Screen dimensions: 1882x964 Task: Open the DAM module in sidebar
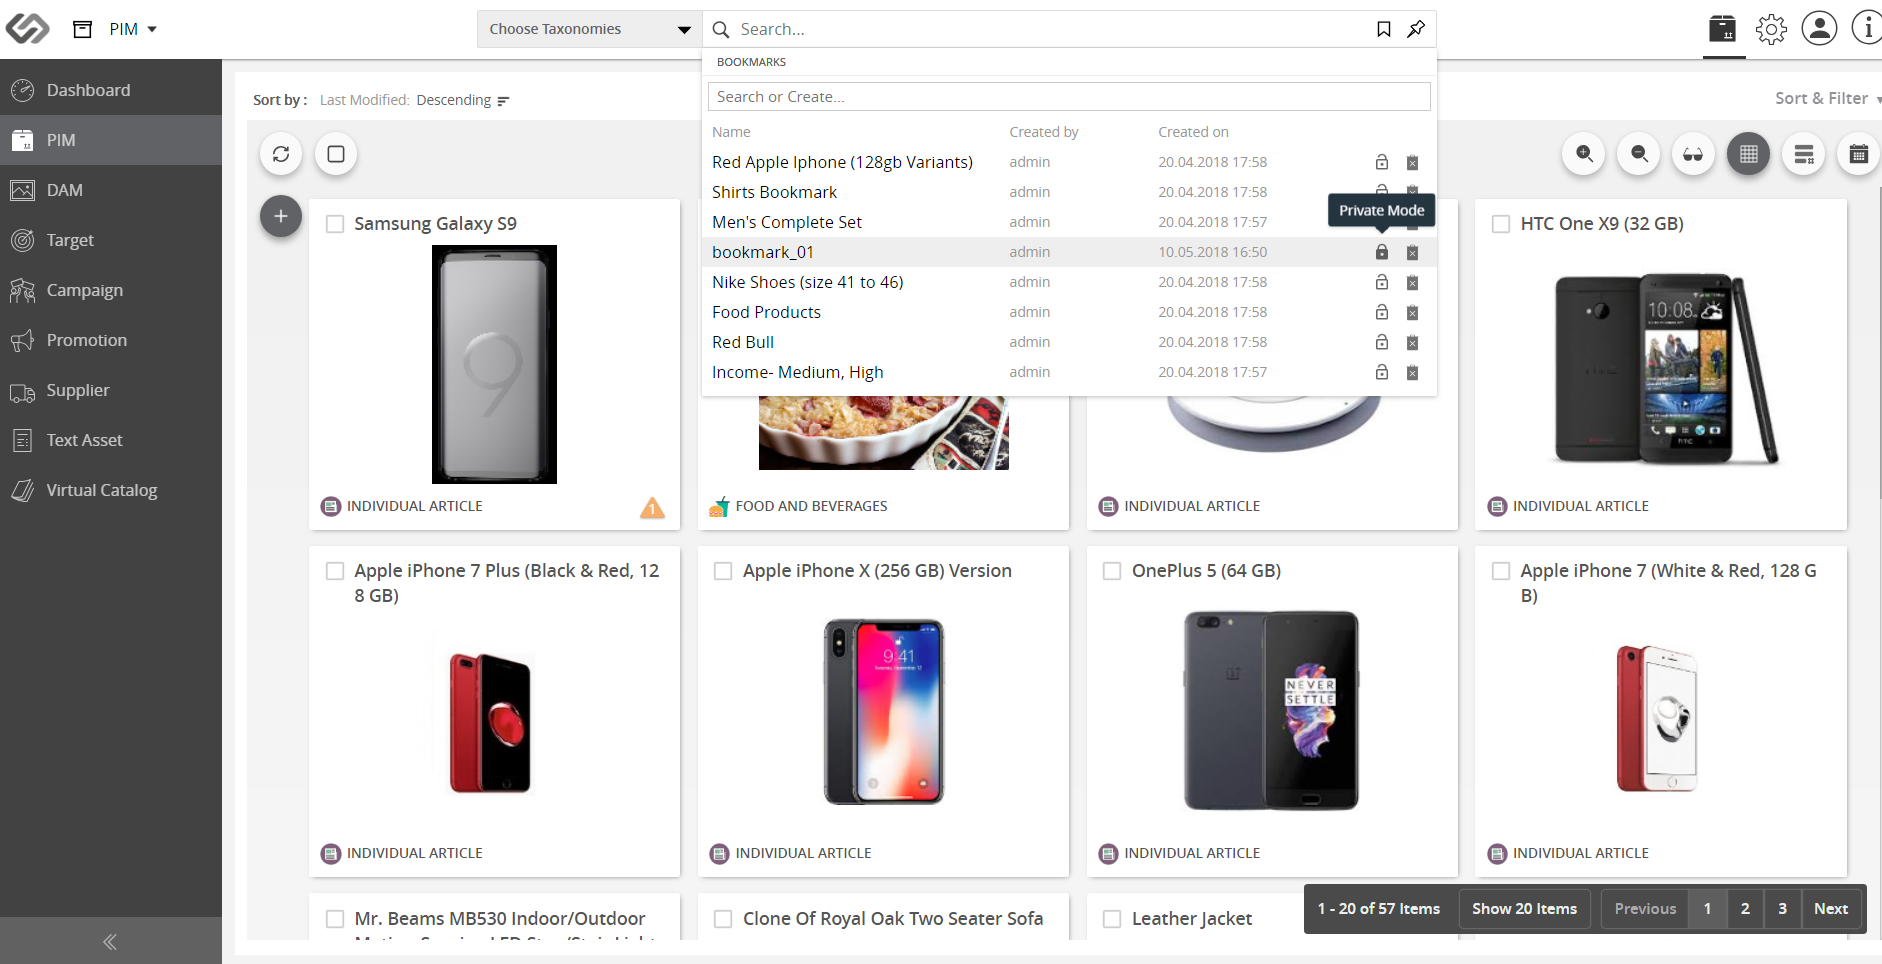[111, 190]
